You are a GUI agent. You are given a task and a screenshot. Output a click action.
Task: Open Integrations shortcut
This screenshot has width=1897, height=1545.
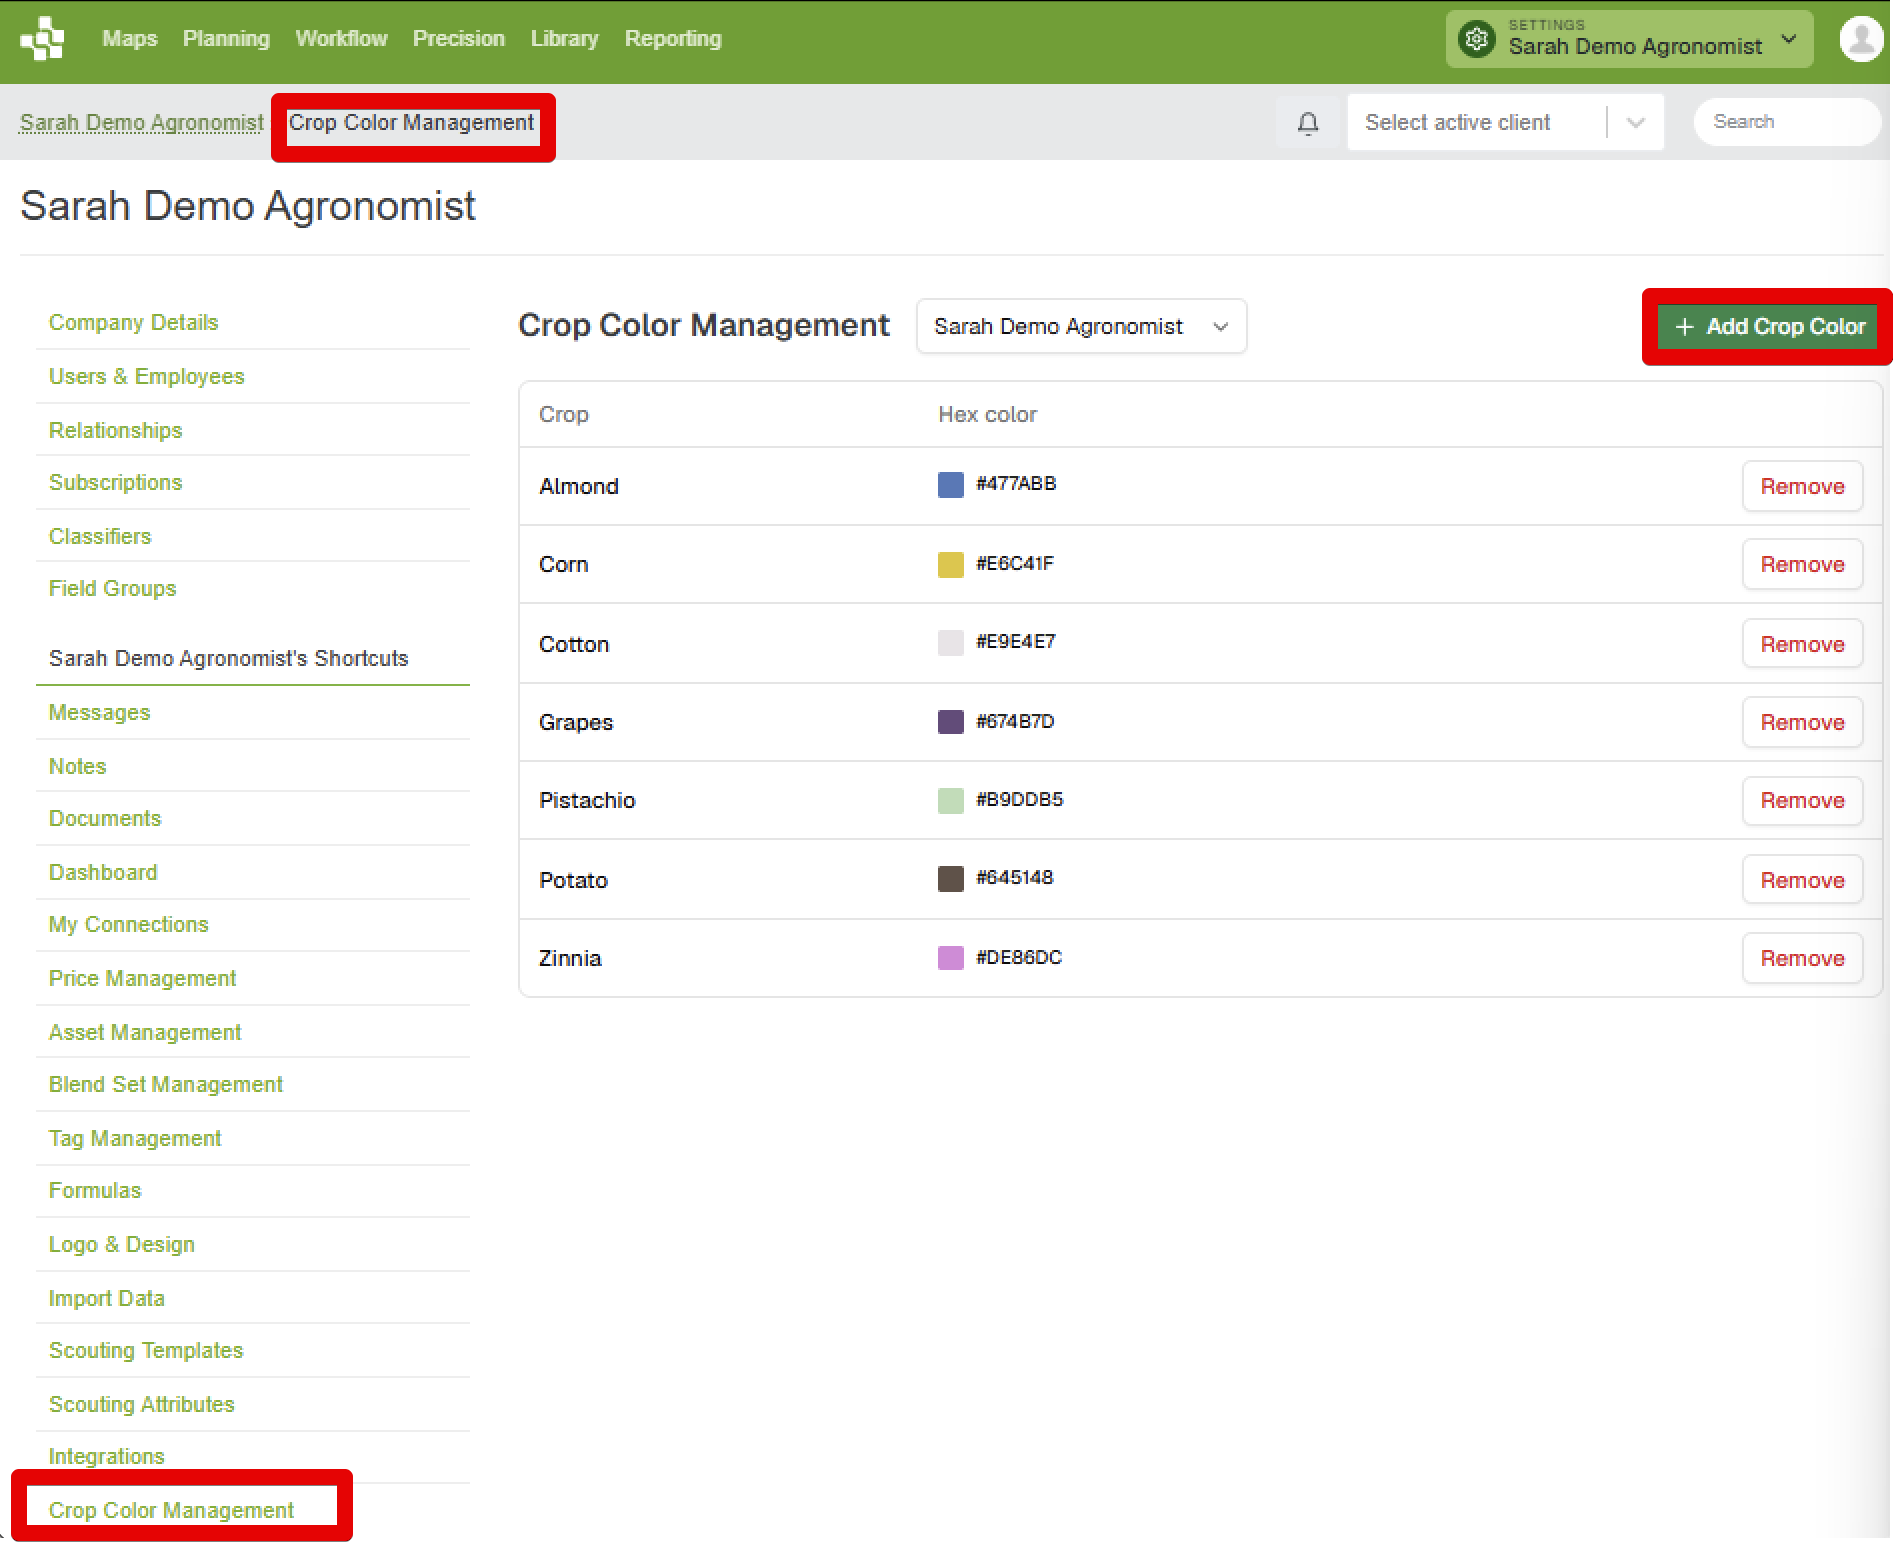(x=106, y=1456)
